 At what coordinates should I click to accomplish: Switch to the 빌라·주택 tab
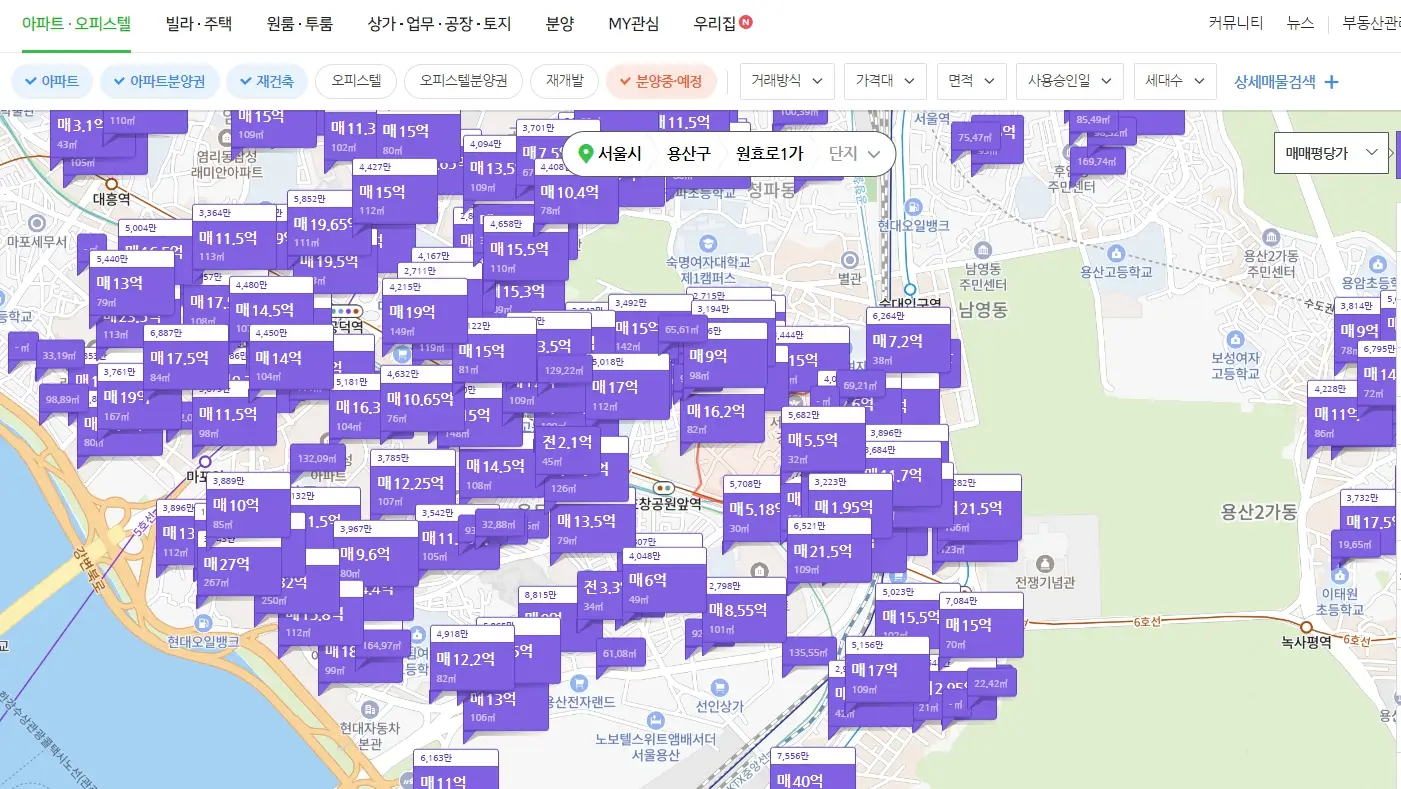[196, 25]
